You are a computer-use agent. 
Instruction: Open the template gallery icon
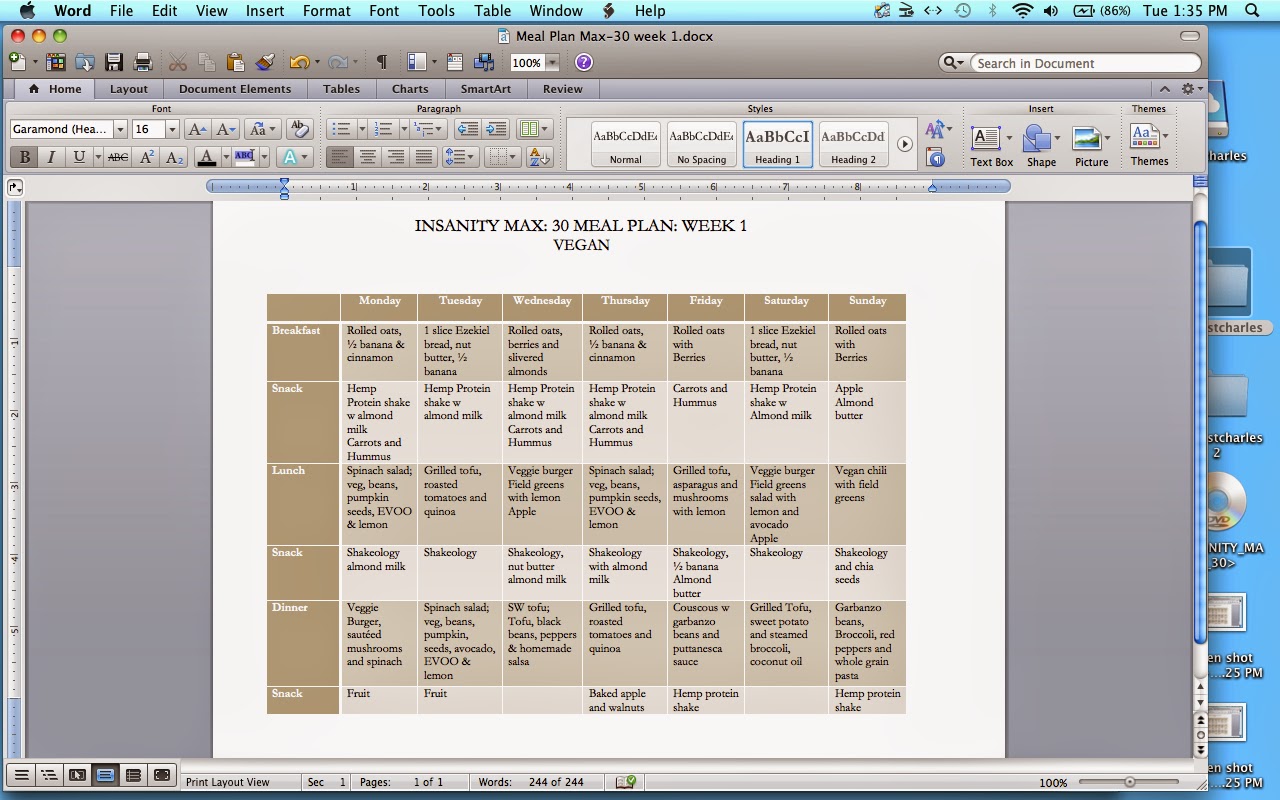click(55, 62)
